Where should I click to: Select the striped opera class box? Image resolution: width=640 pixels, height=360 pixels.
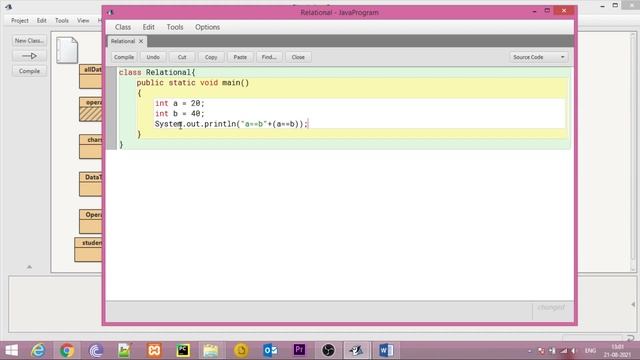91,109
